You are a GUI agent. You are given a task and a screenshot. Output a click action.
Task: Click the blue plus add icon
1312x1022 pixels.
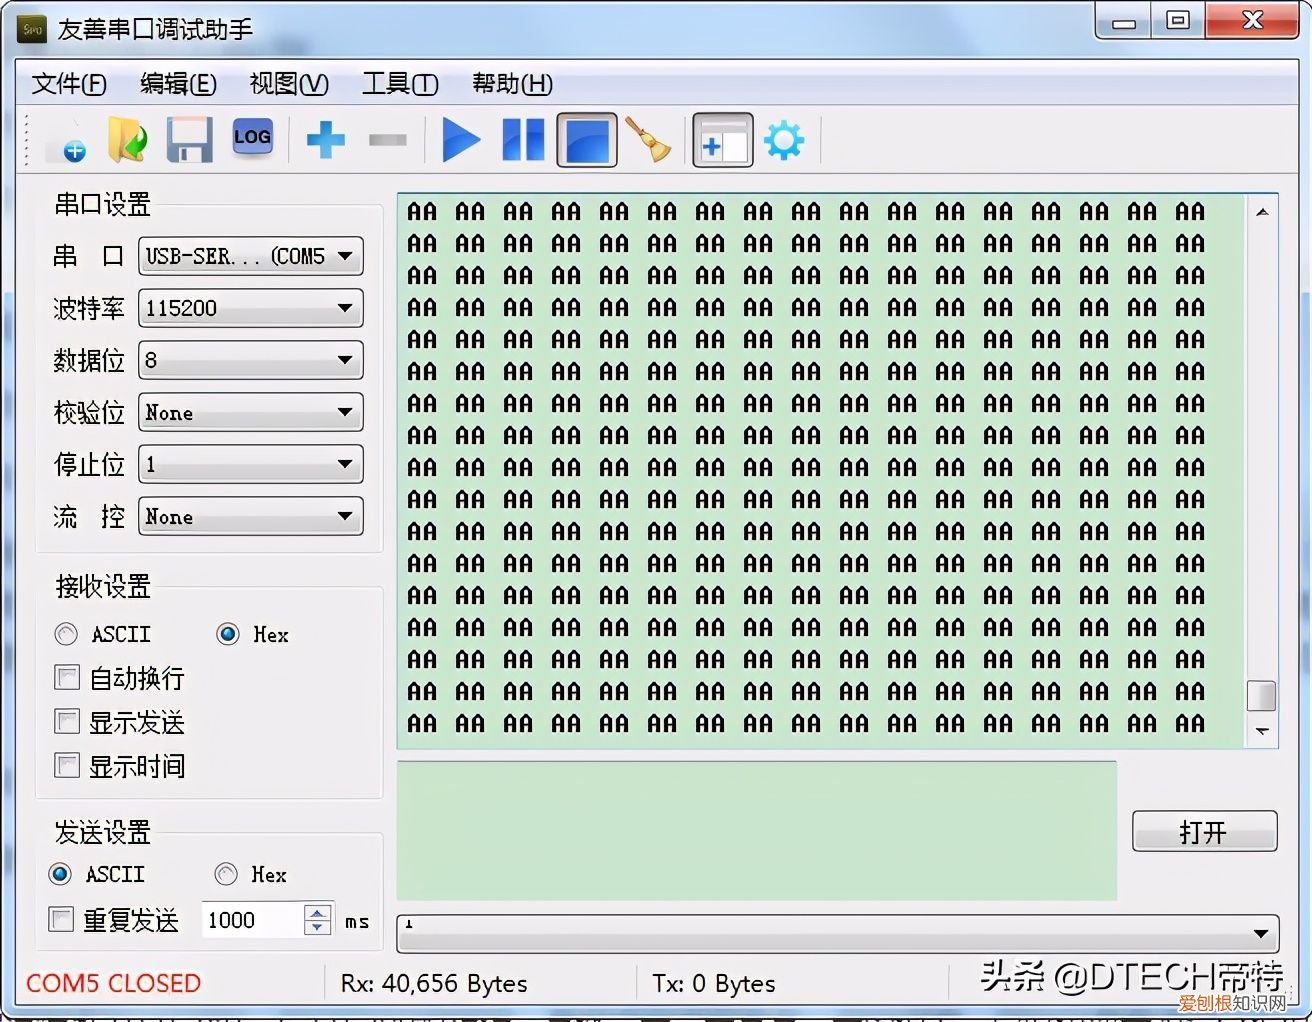click(325, 140)
